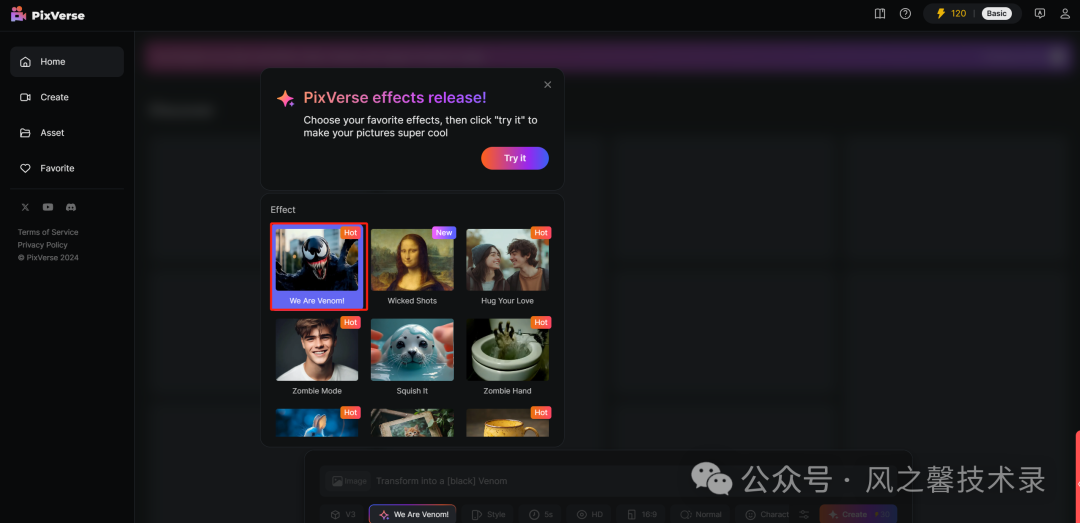Close the effects release popup
The image size is (1080, 523).
(548, 85)
